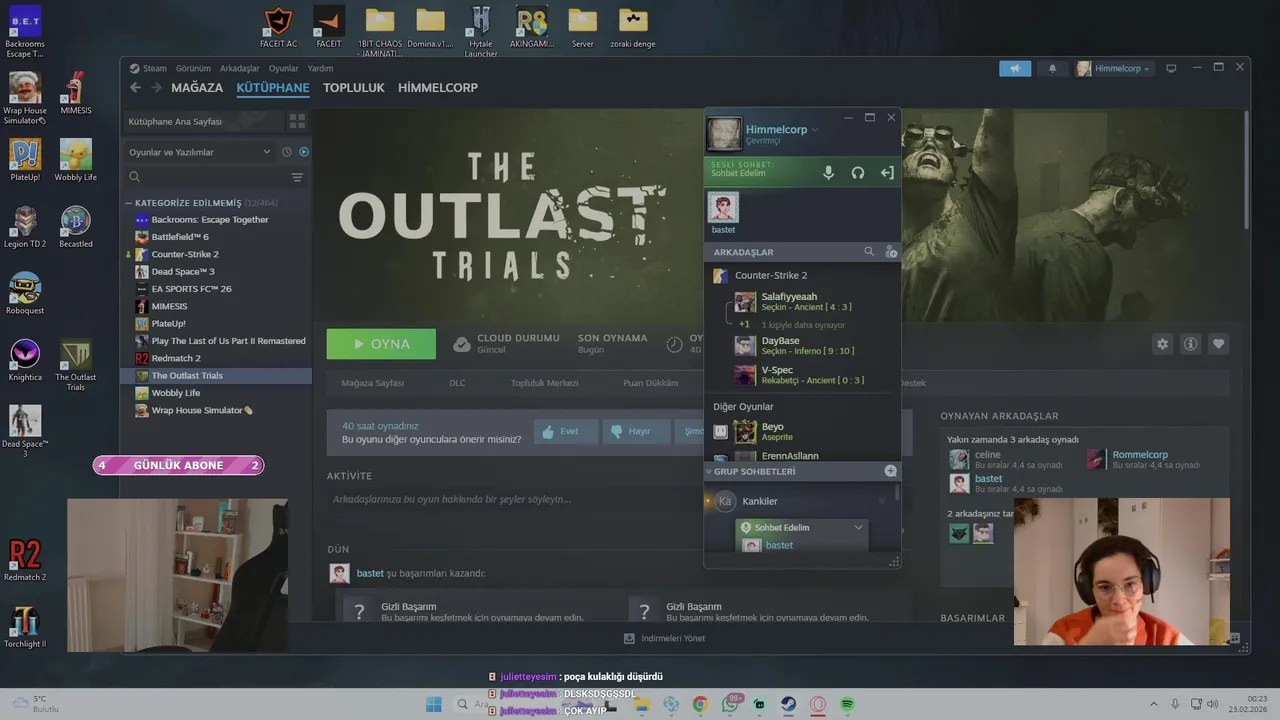
Task: Search friends using the magnifier icon
Action: tap(869, 252)
